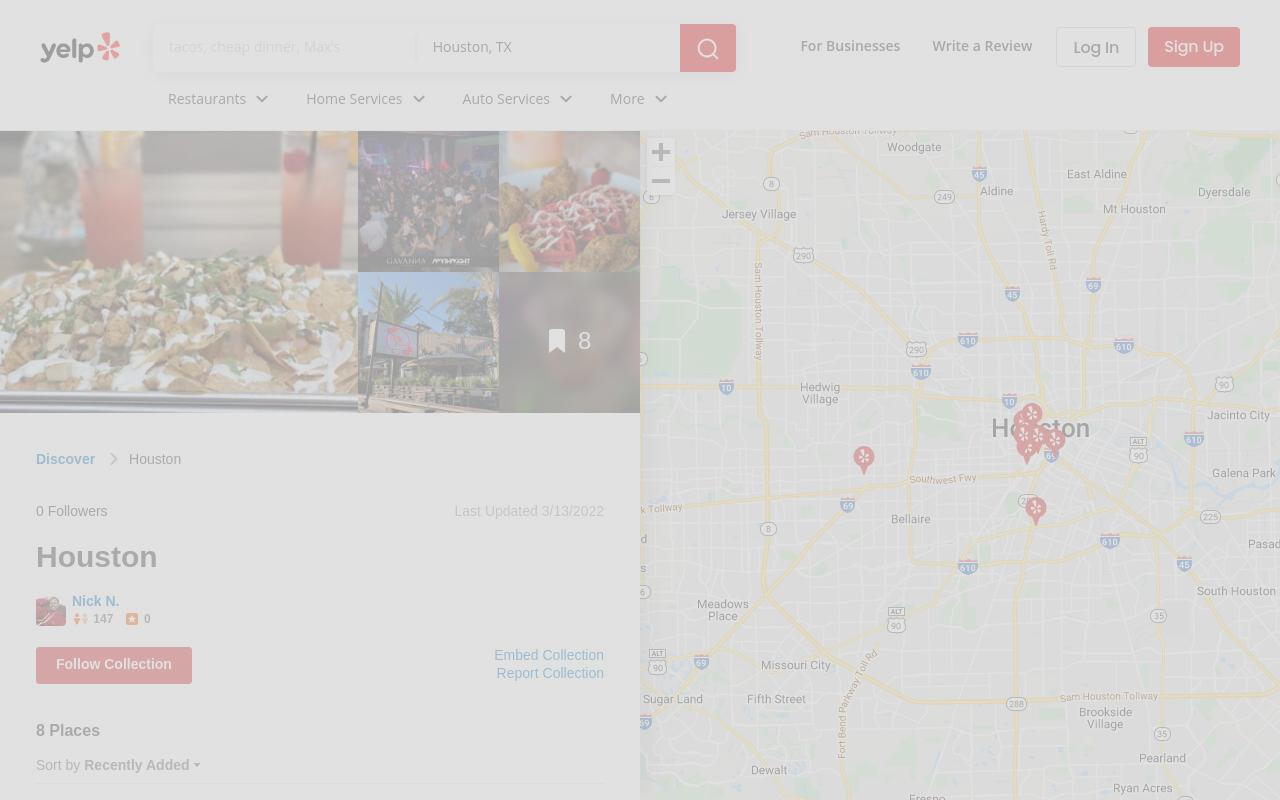
Task: Click the Last Updated 3/13/2022 text
Action: click(x=529, y=511)
